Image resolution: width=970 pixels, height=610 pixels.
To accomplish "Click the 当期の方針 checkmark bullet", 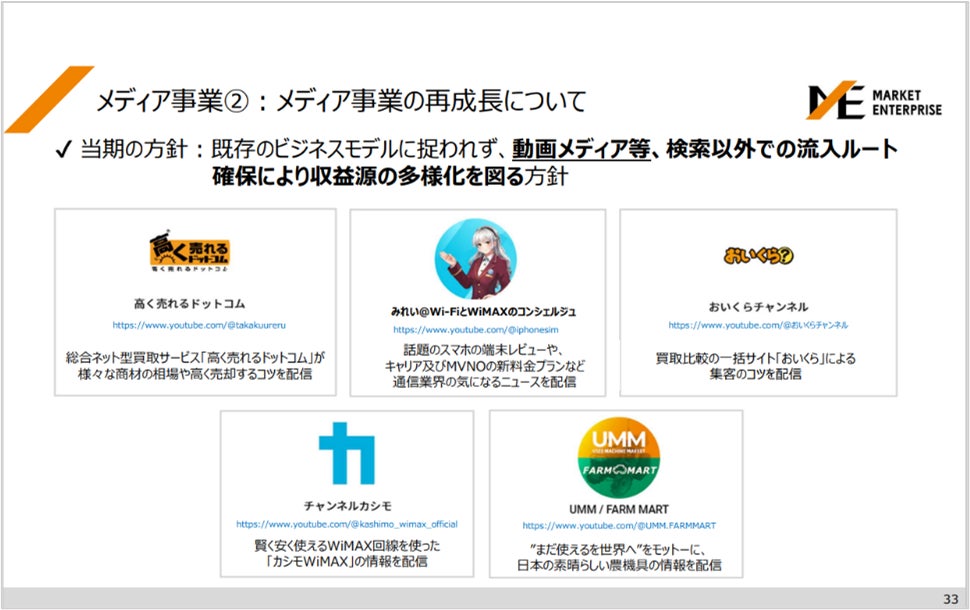I will pyautogui.click(x=63, y=150).
